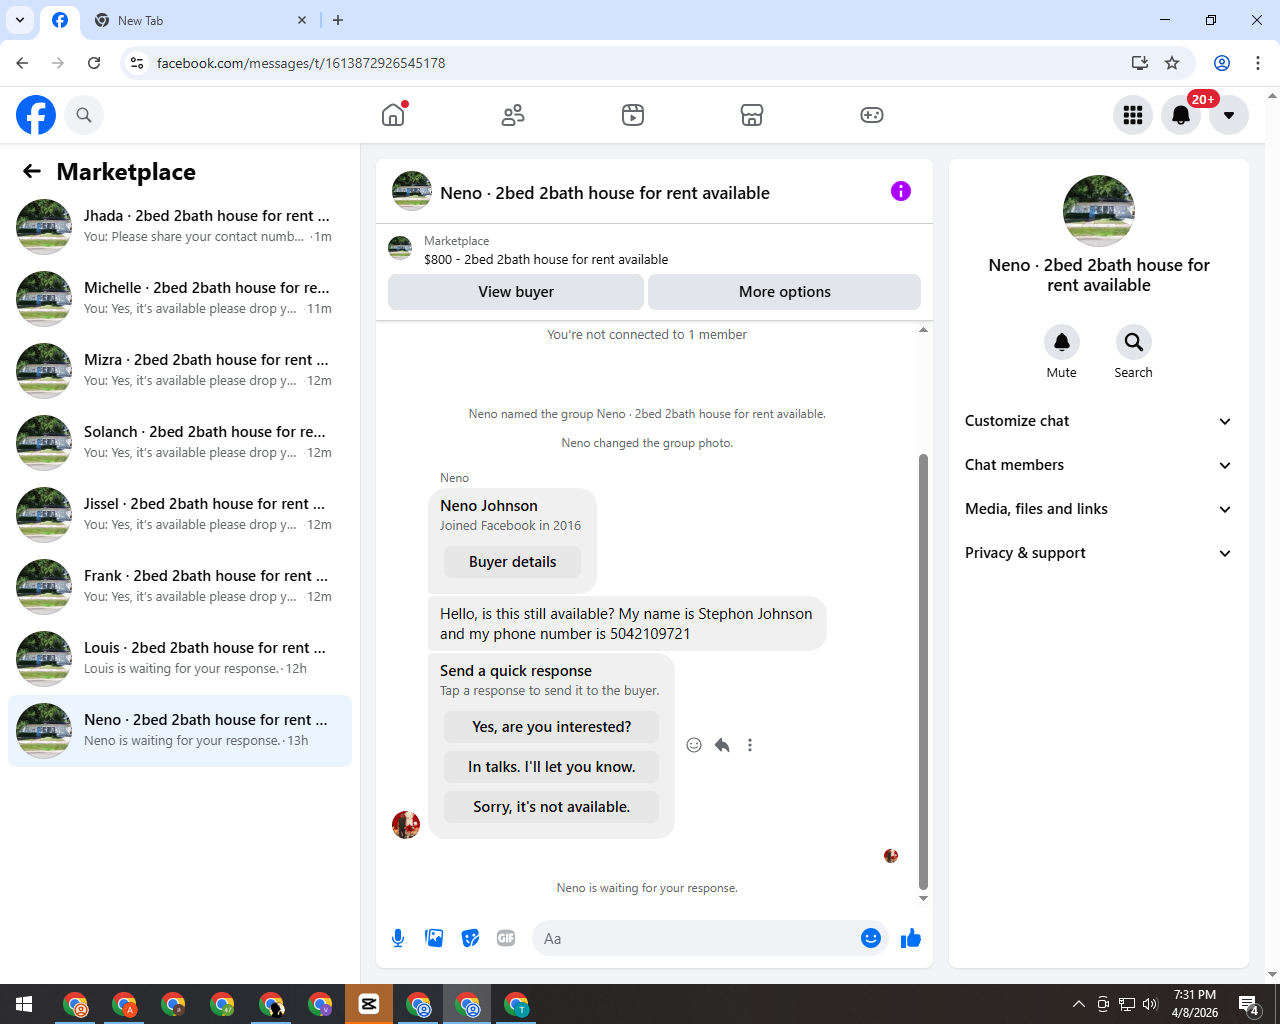This screenshot has width=1280, height=1024.
Task: Open the Facebook logo home link
Action: pos(36,115)
